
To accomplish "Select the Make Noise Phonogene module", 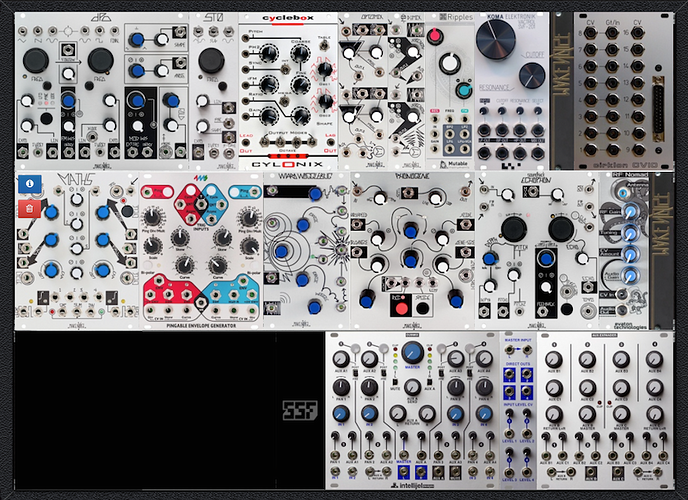I will (412, 250).
